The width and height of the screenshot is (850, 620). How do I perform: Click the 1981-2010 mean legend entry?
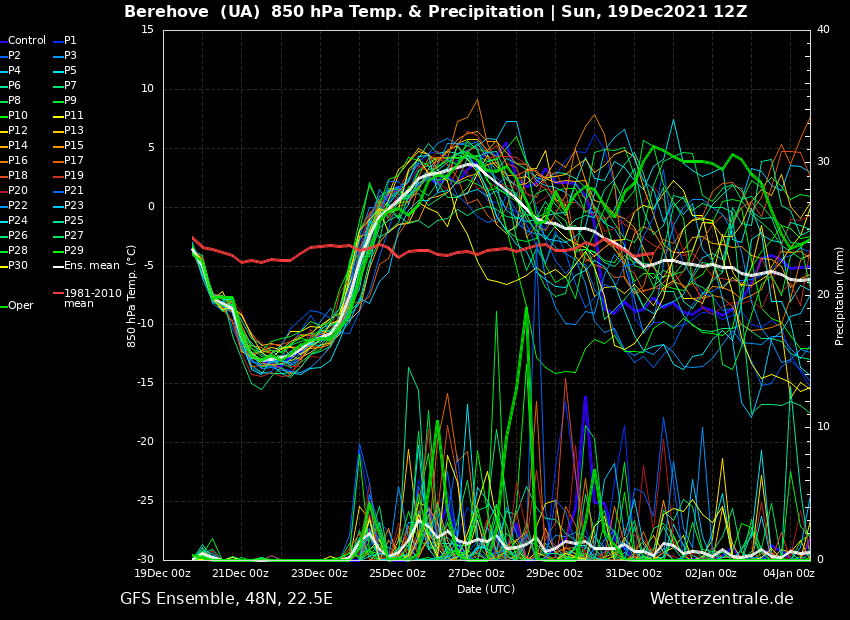click(92, 299)
